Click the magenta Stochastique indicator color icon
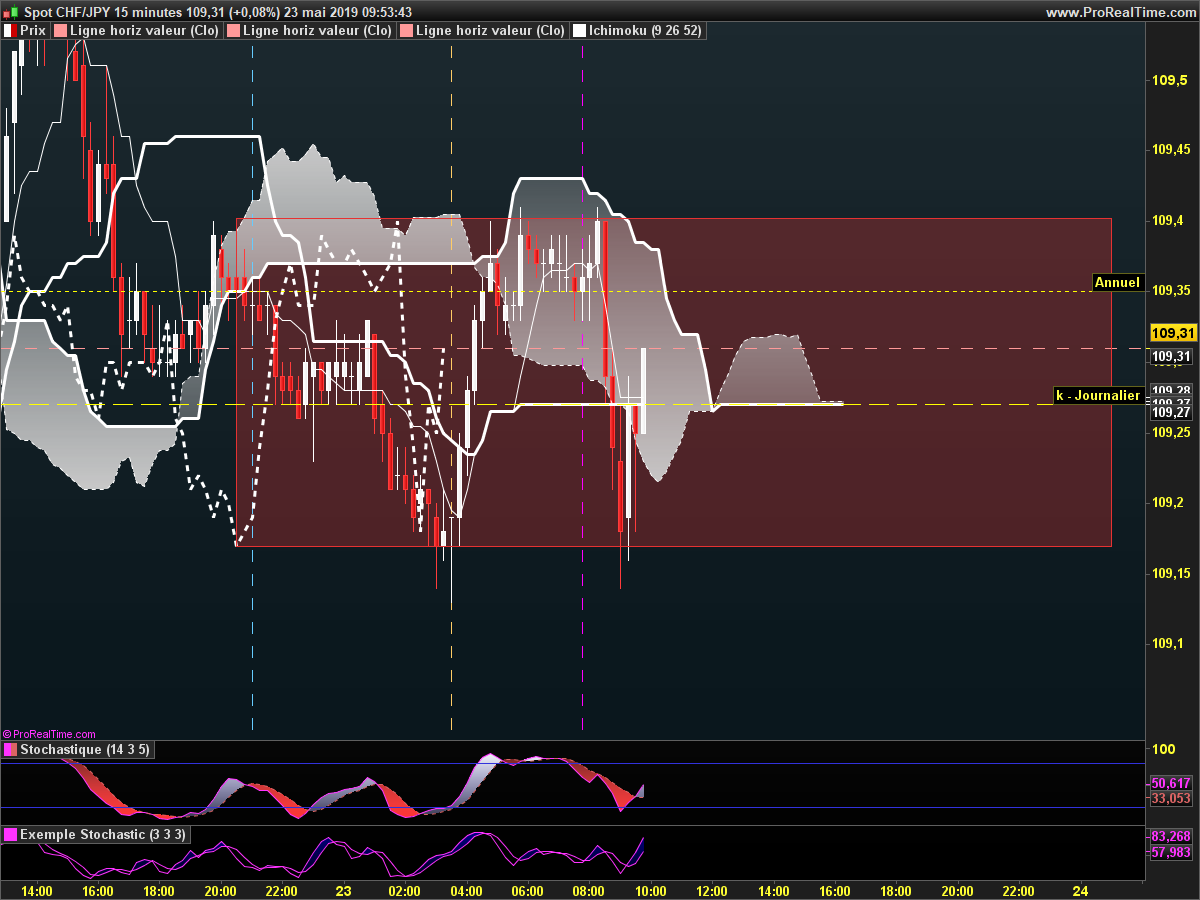Viewport: 1200px width, 900px height. [10, 750]
